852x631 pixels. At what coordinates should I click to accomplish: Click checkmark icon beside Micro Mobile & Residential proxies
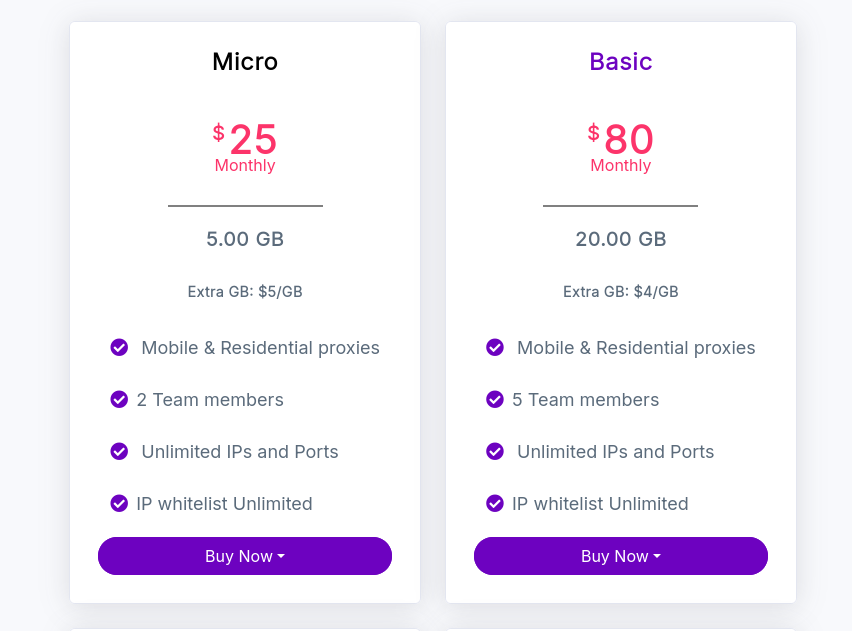point(119,347)
